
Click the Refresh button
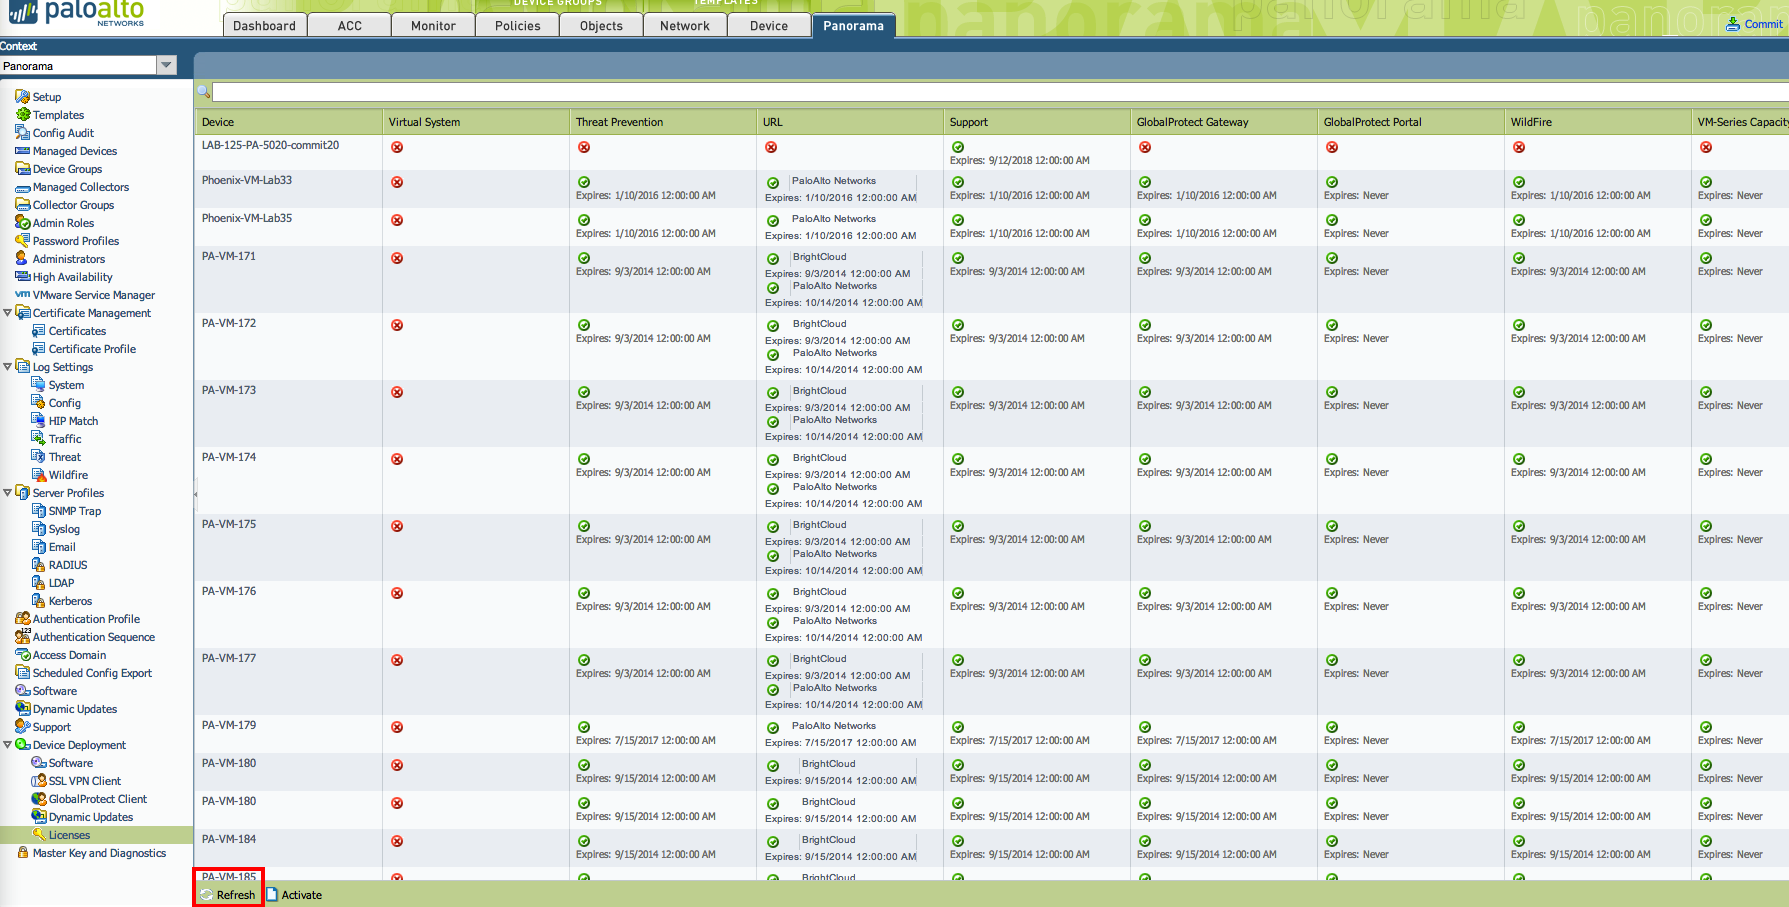(228, 894)
